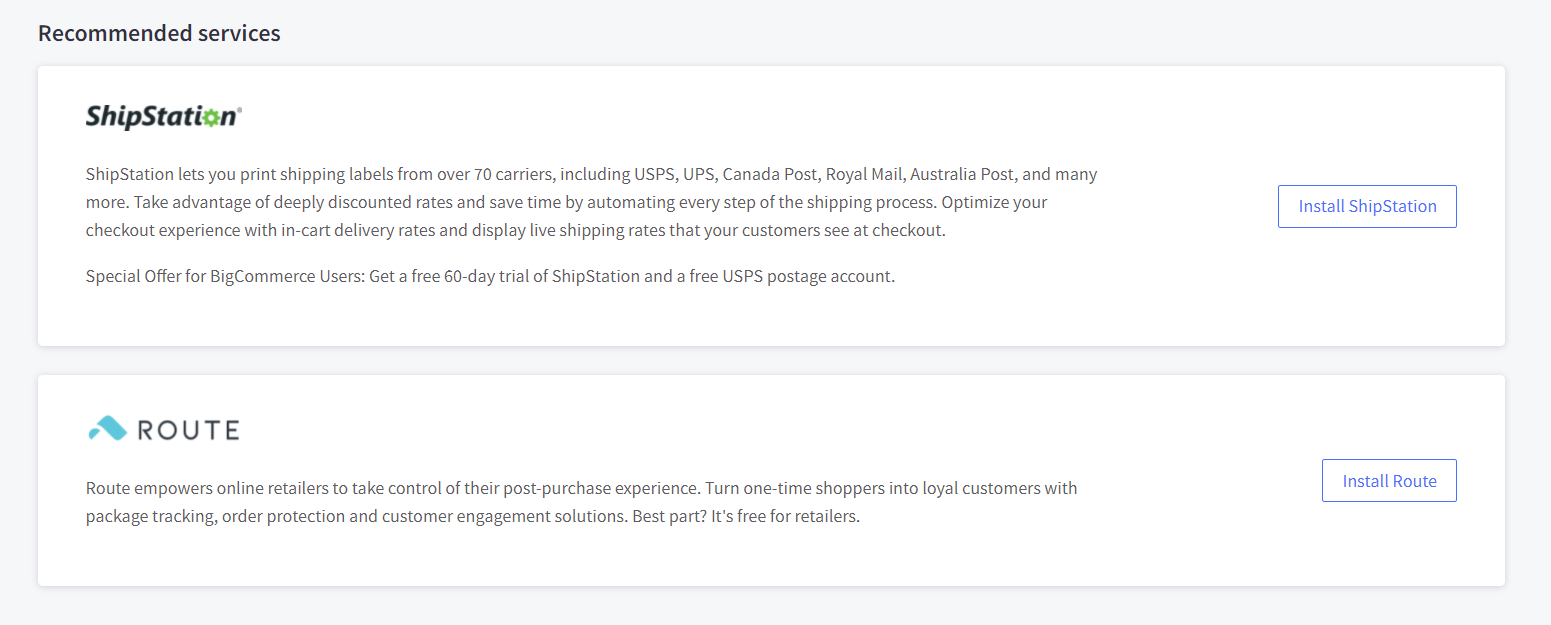1551x625 pixels.
Task: Click the Install Route button
Action: (x=1389, y=481)
